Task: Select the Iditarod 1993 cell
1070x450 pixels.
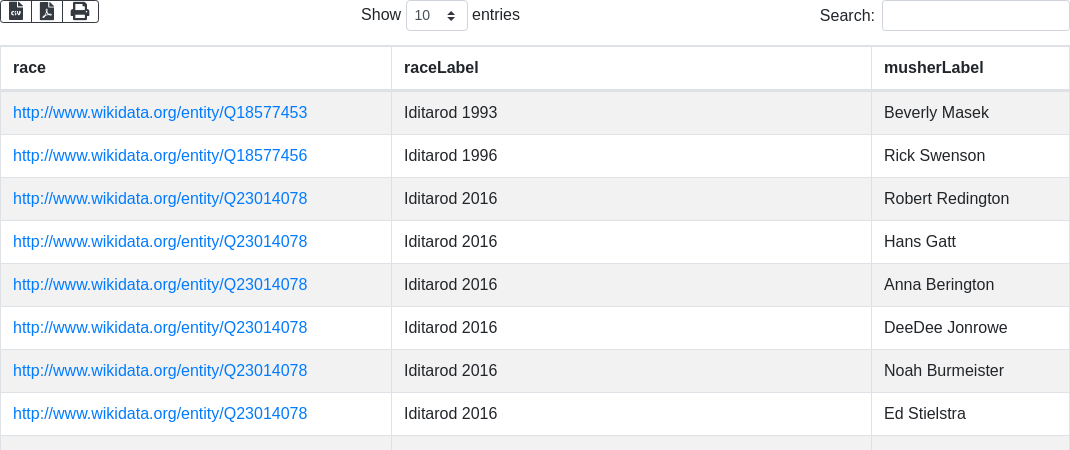Action: pyautogui.click(x=631, y=113)
